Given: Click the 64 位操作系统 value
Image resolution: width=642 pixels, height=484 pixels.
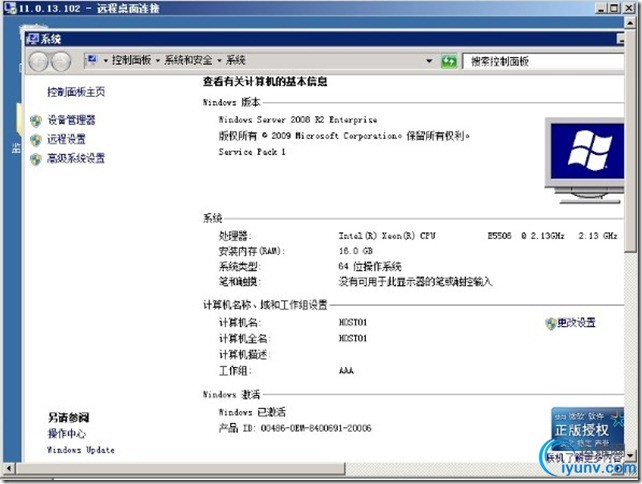Looking at the screenshot, I should pos(370,267).
